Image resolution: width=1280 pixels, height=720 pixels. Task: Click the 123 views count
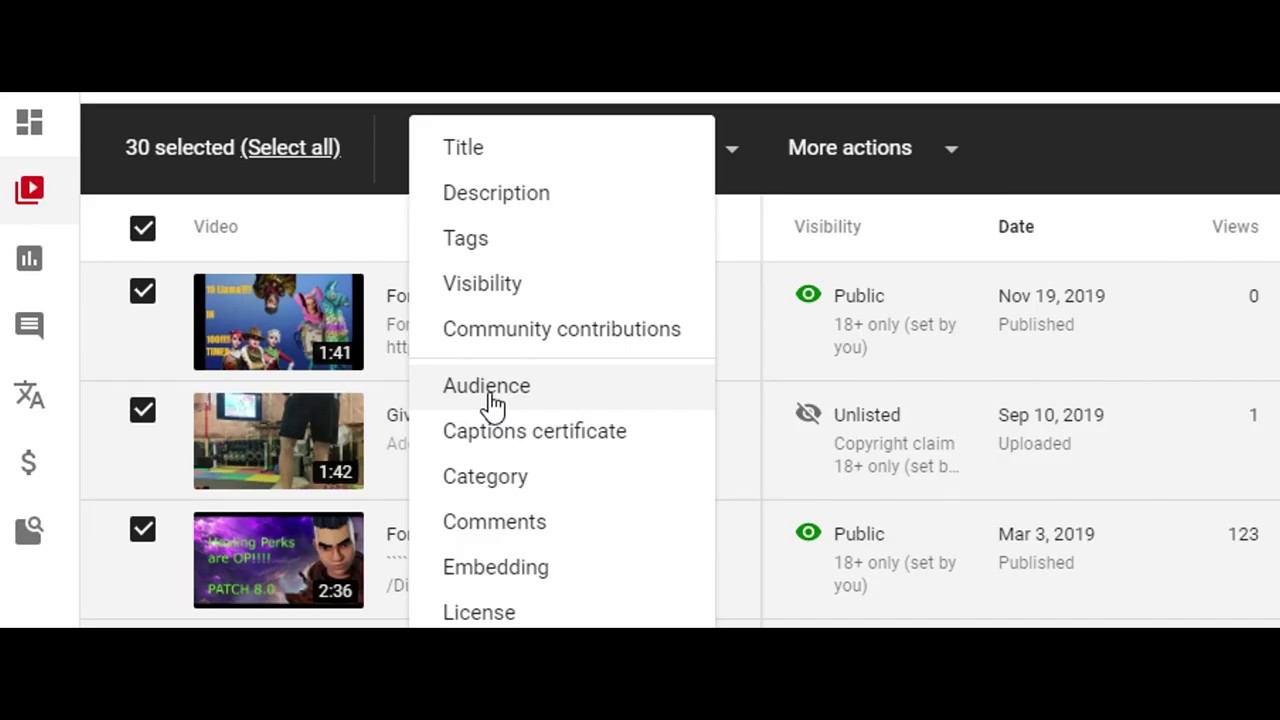click(x=1243, y=534)
